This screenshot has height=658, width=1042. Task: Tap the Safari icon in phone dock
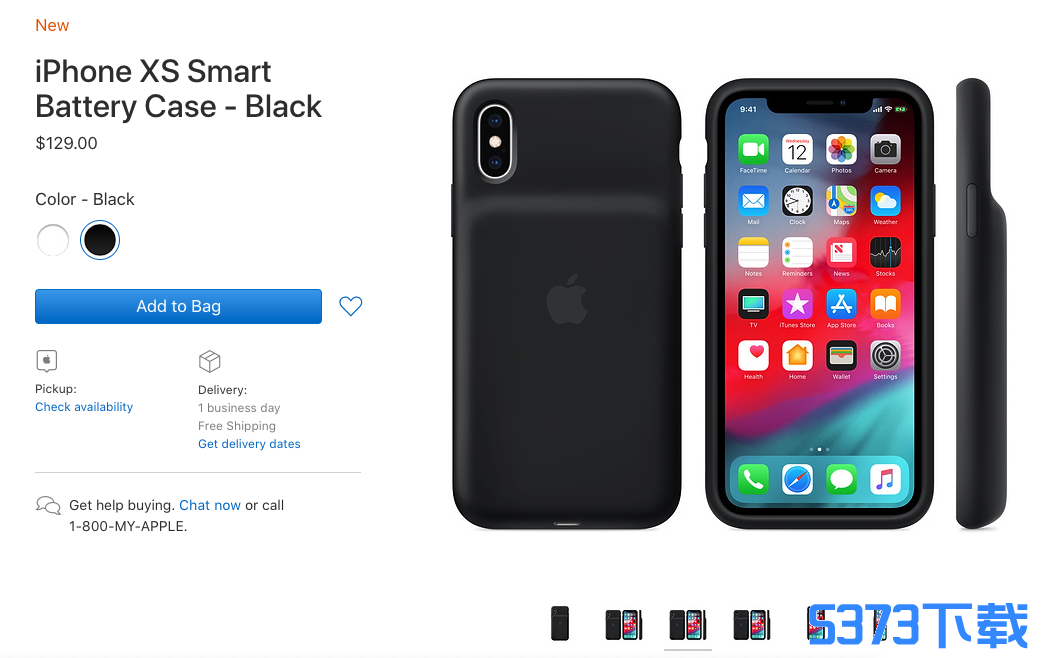click(797, 479)
